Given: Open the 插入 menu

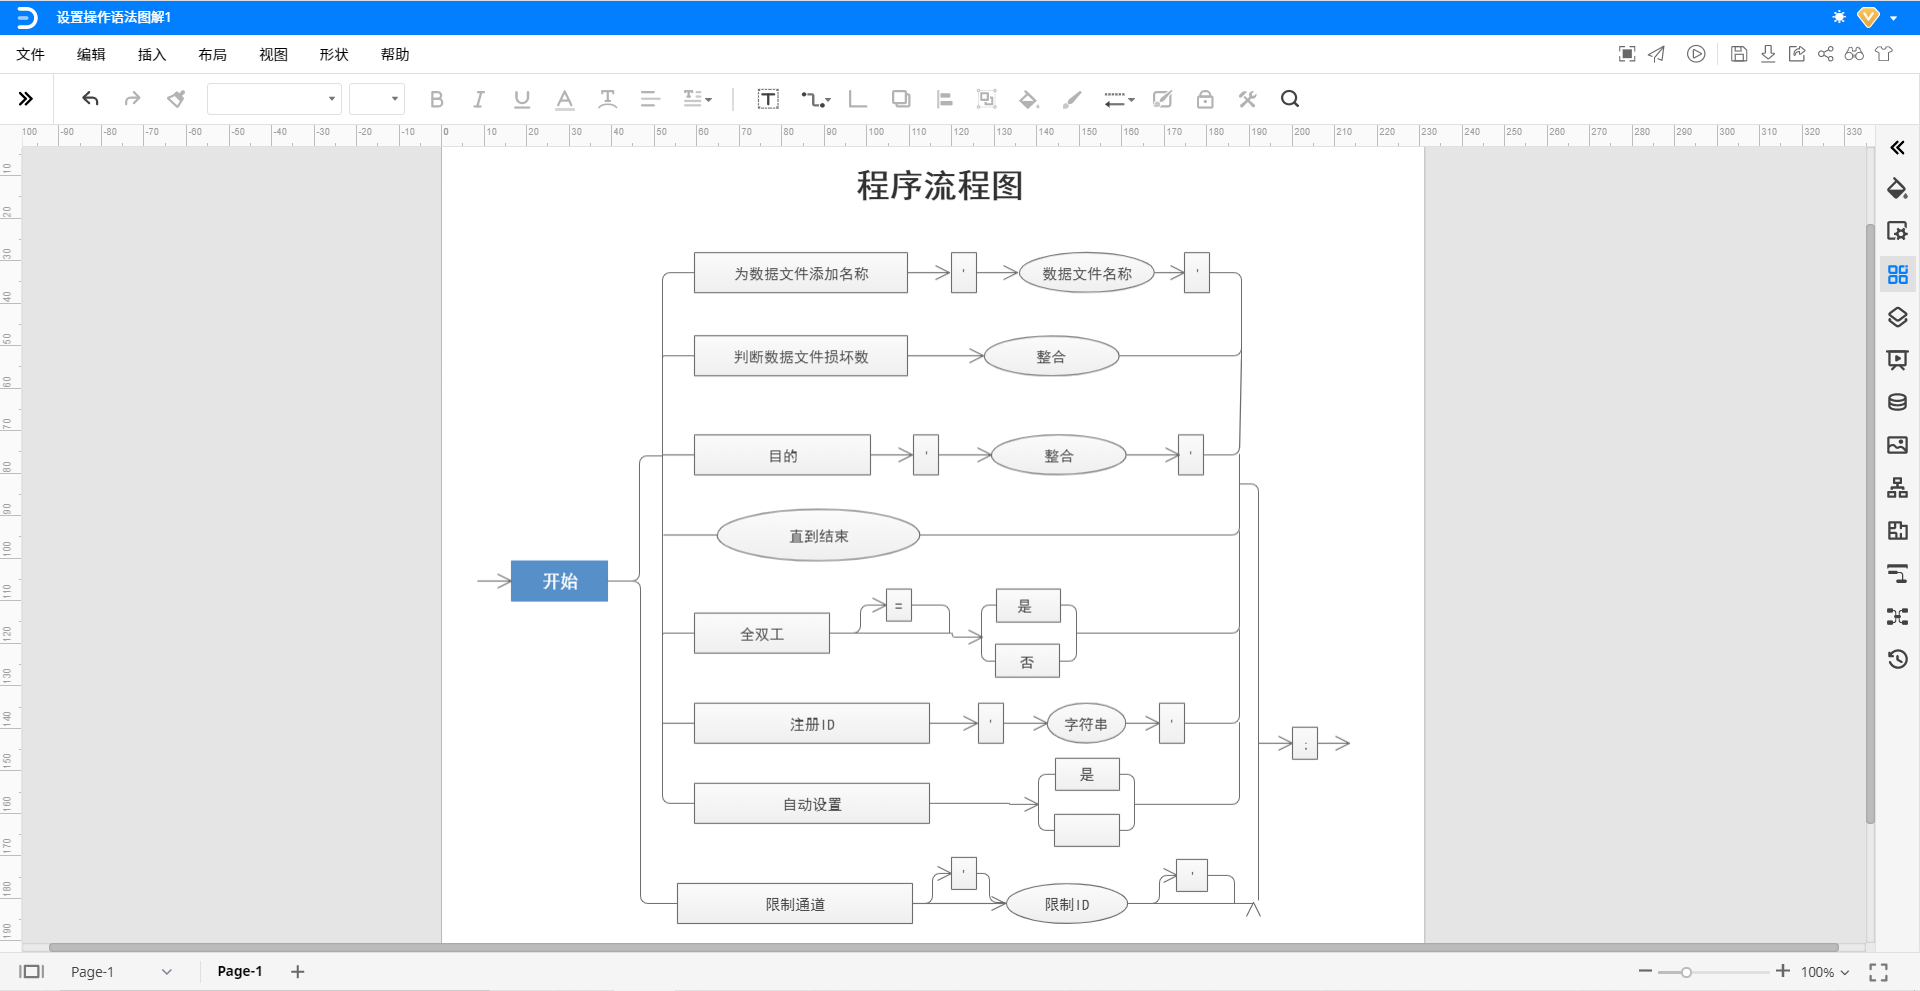Looking at the screenshot, I should (151, 55).
